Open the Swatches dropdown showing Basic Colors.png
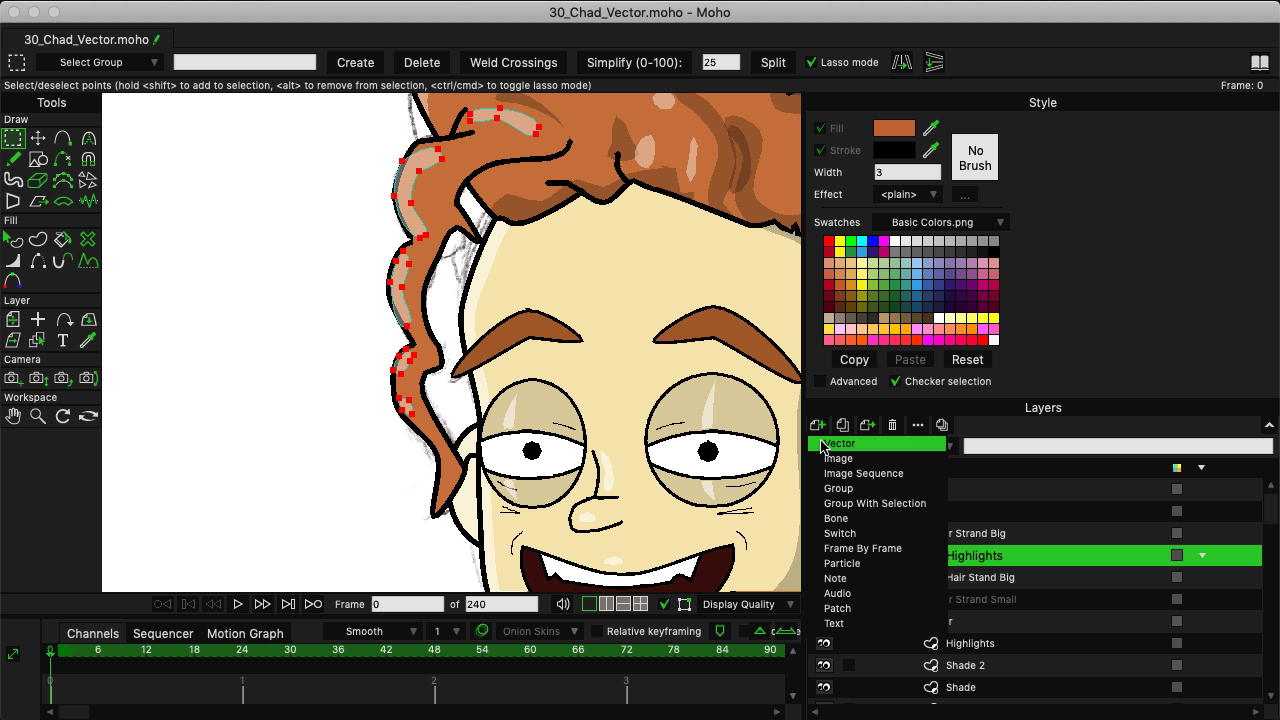 pyautogui.click(x=940, y=221)
